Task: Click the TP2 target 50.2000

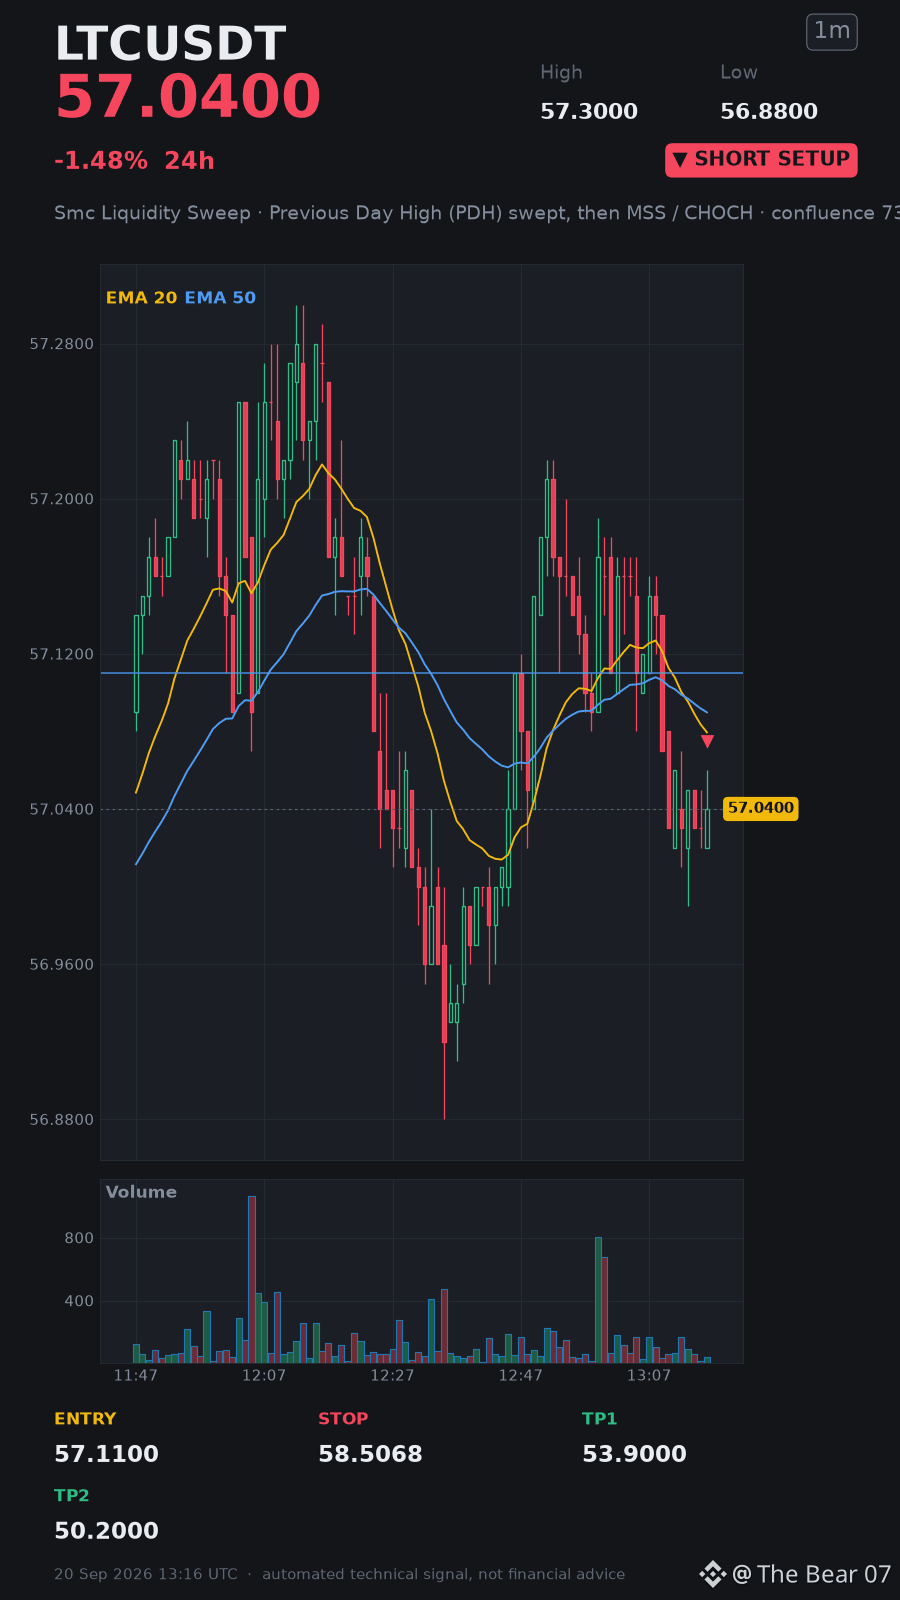Action: (x=106, y=1531)
